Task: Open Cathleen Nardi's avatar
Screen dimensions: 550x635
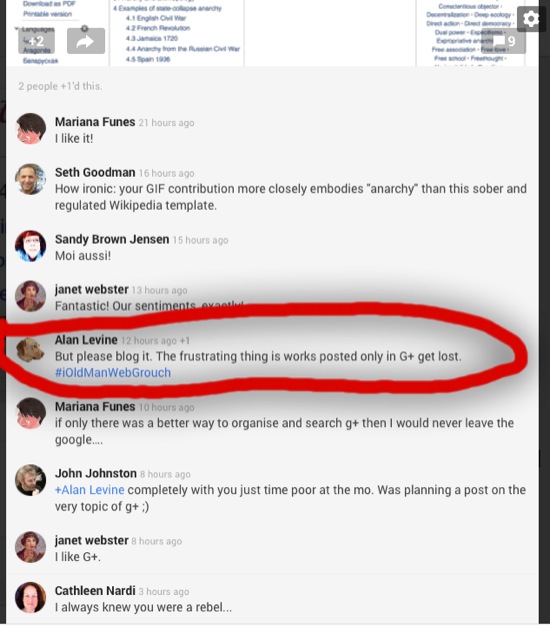Action: click(x=30, y=598)
